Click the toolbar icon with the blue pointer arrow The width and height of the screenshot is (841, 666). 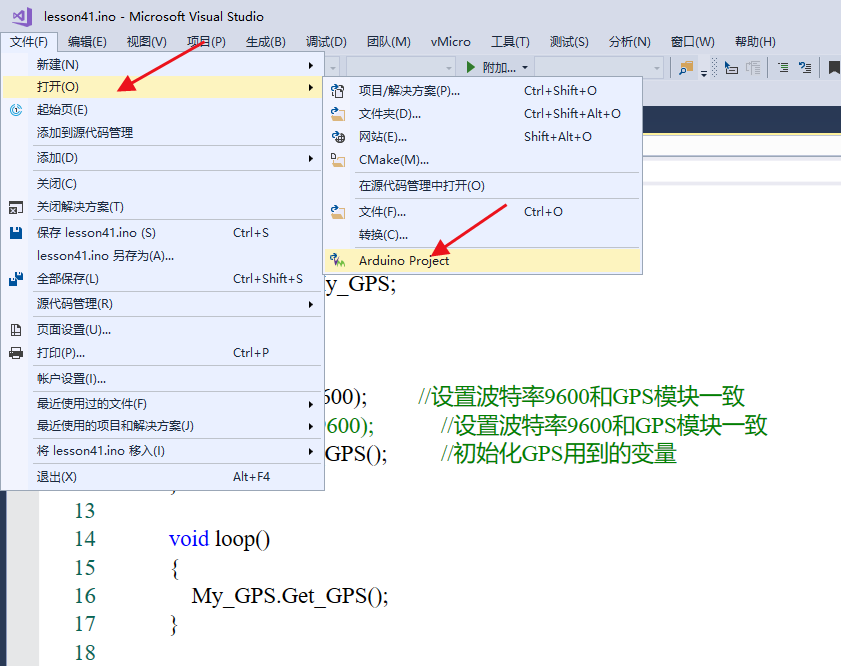731,68
